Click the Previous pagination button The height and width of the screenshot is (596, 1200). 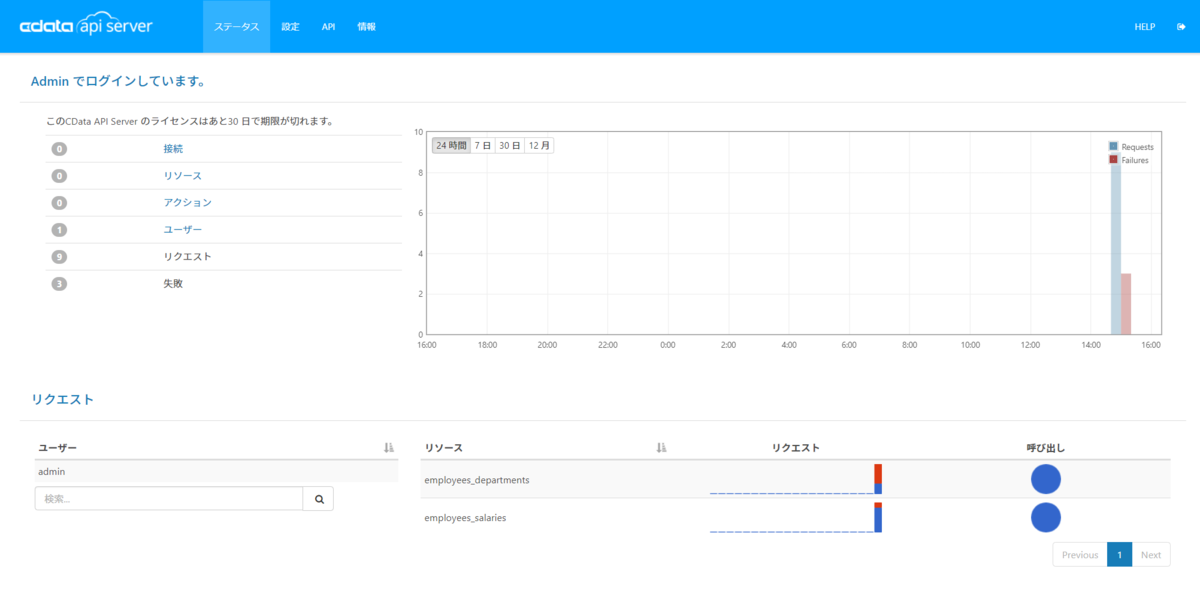(x=1080, y=554)
